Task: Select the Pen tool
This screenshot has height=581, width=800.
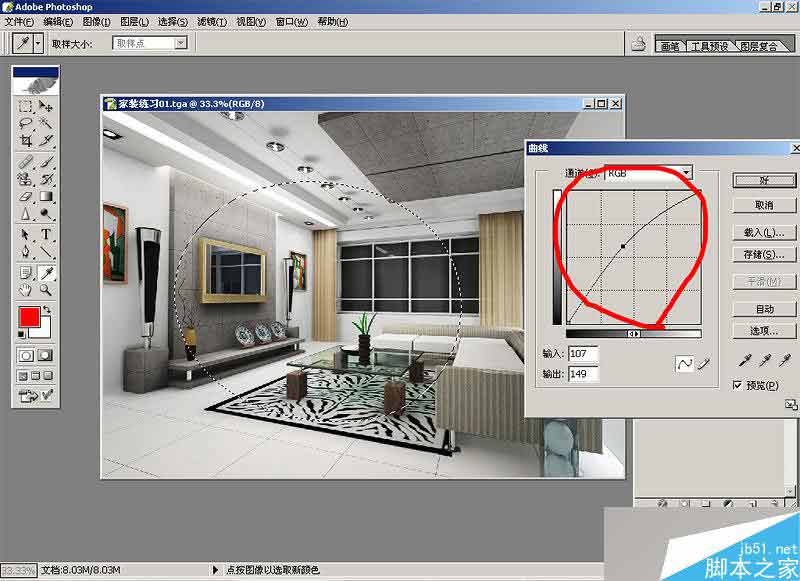Action: coord(26,251)
